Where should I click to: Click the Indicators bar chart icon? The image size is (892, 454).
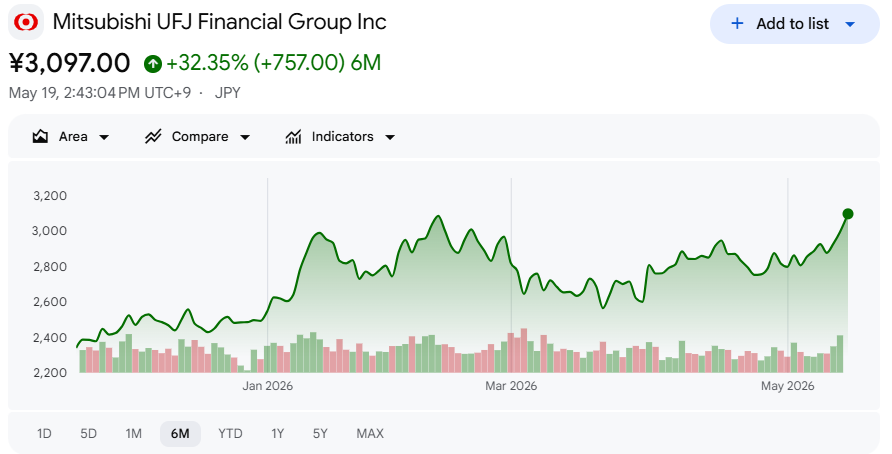click(293, 137)
